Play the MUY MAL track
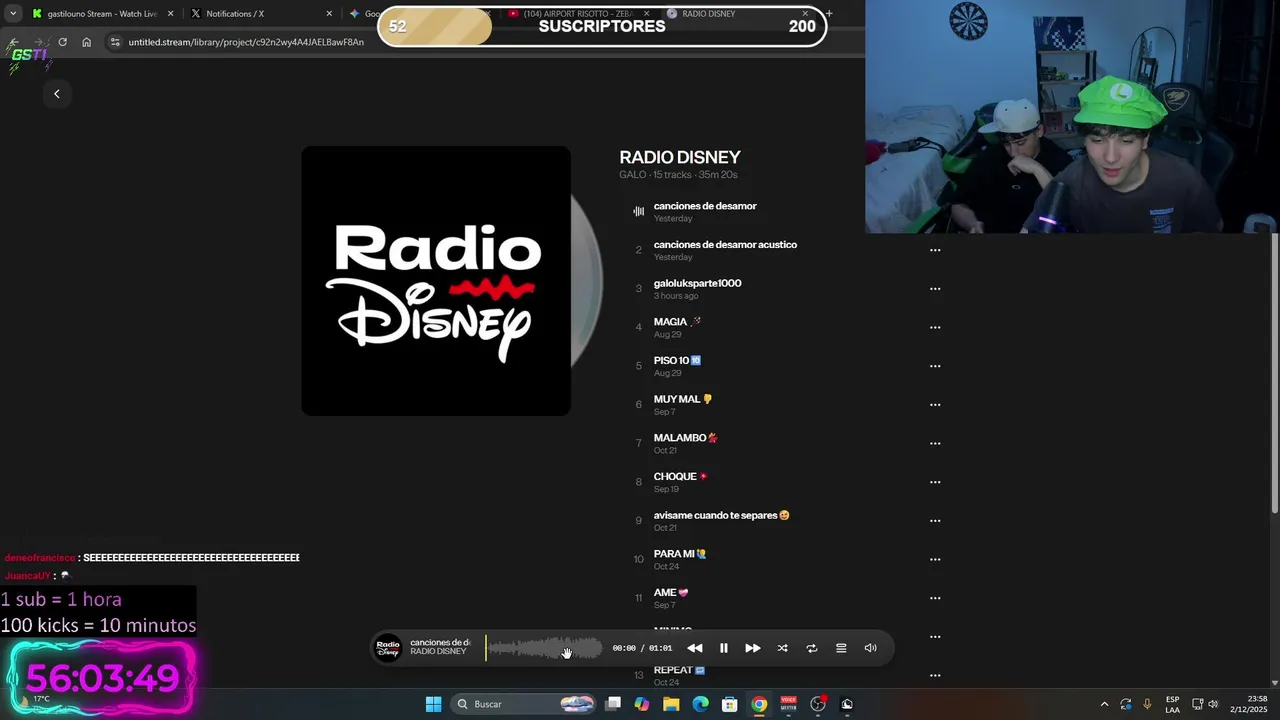 (683, 399)
